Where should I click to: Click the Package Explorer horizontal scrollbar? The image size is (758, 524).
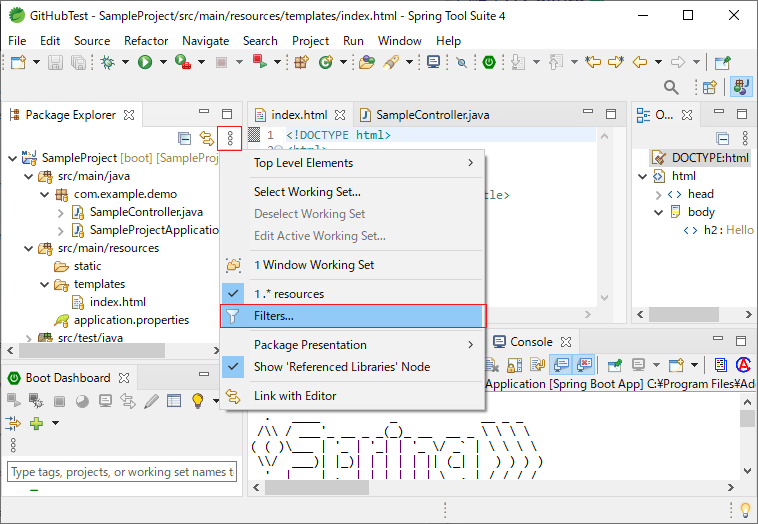pos(92,350)
